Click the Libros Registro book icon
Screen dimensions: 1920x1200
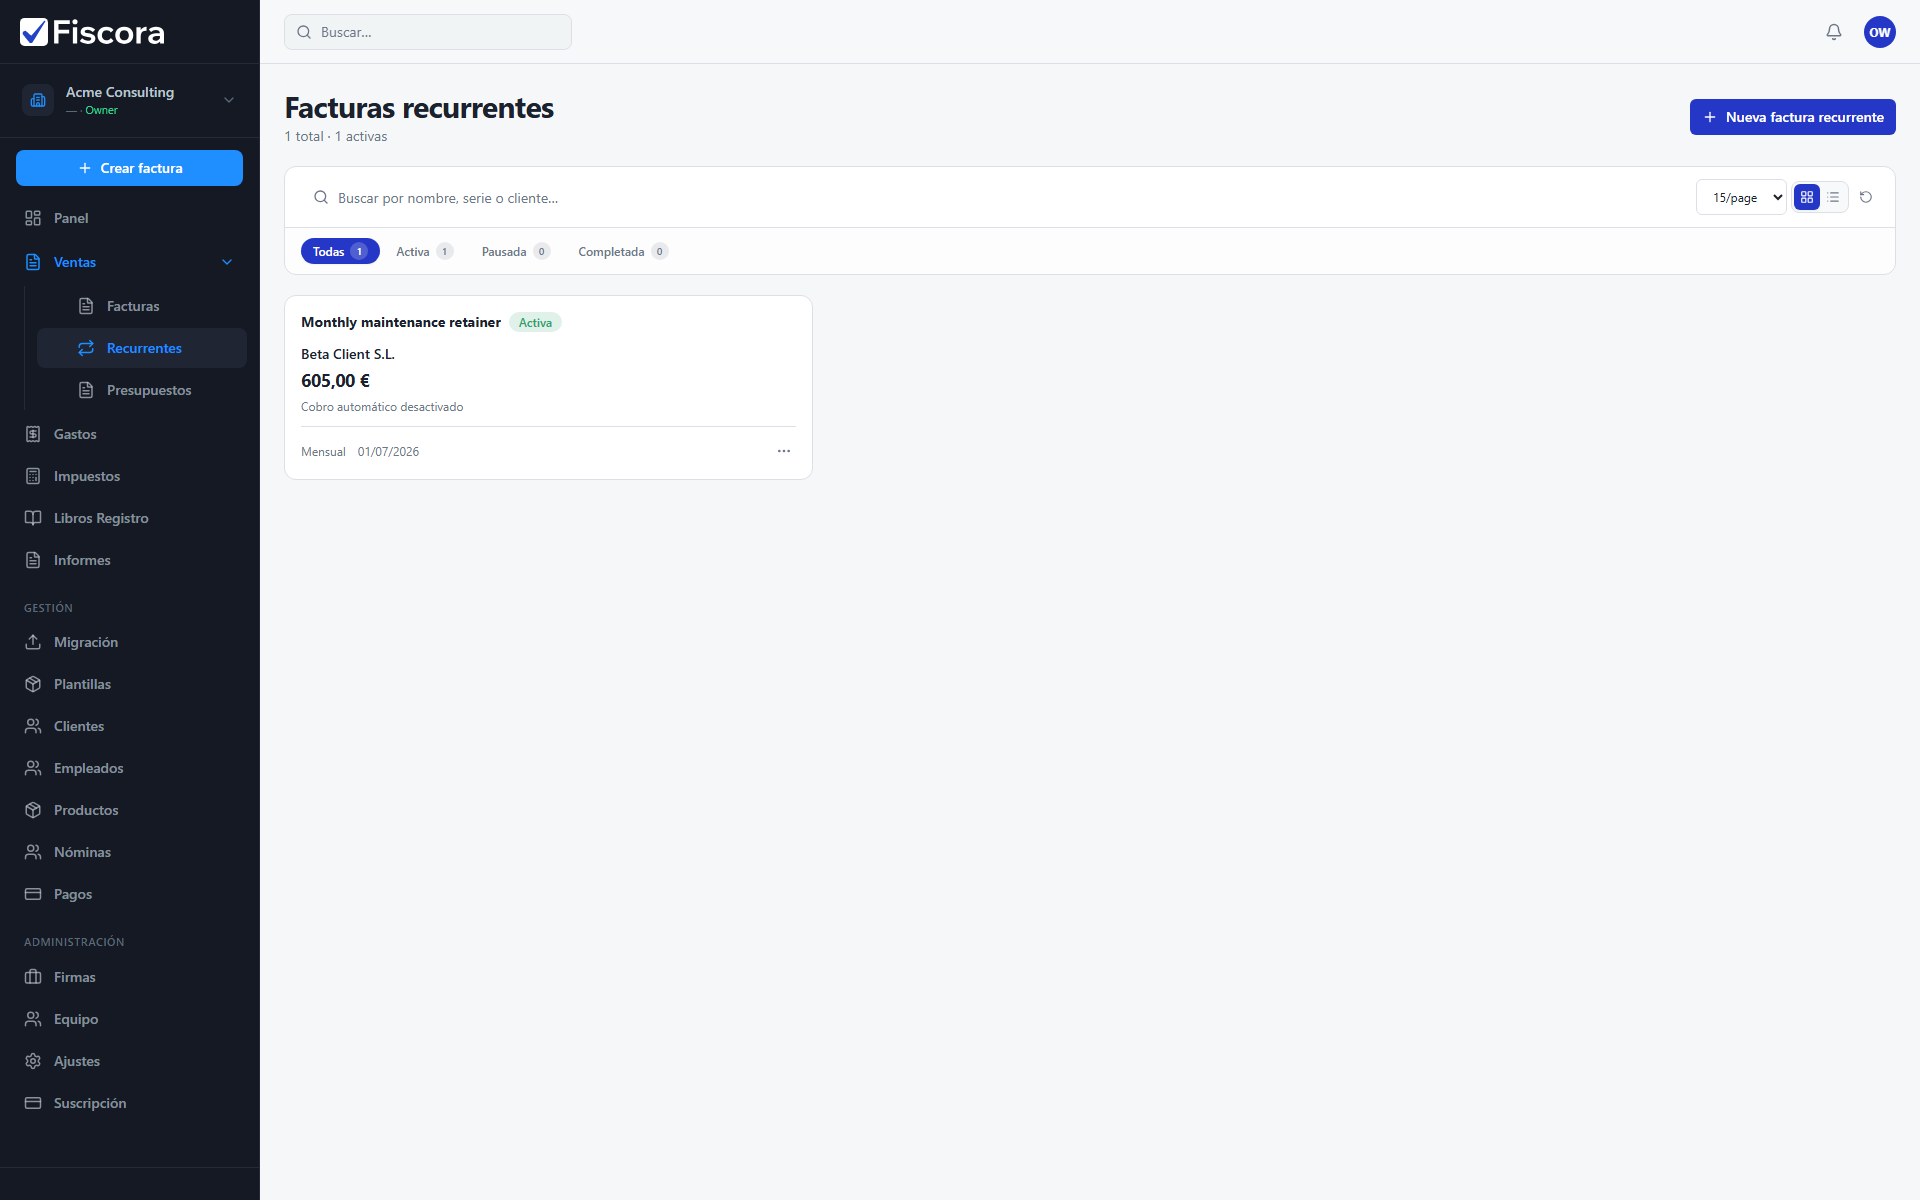pos(33,518)
